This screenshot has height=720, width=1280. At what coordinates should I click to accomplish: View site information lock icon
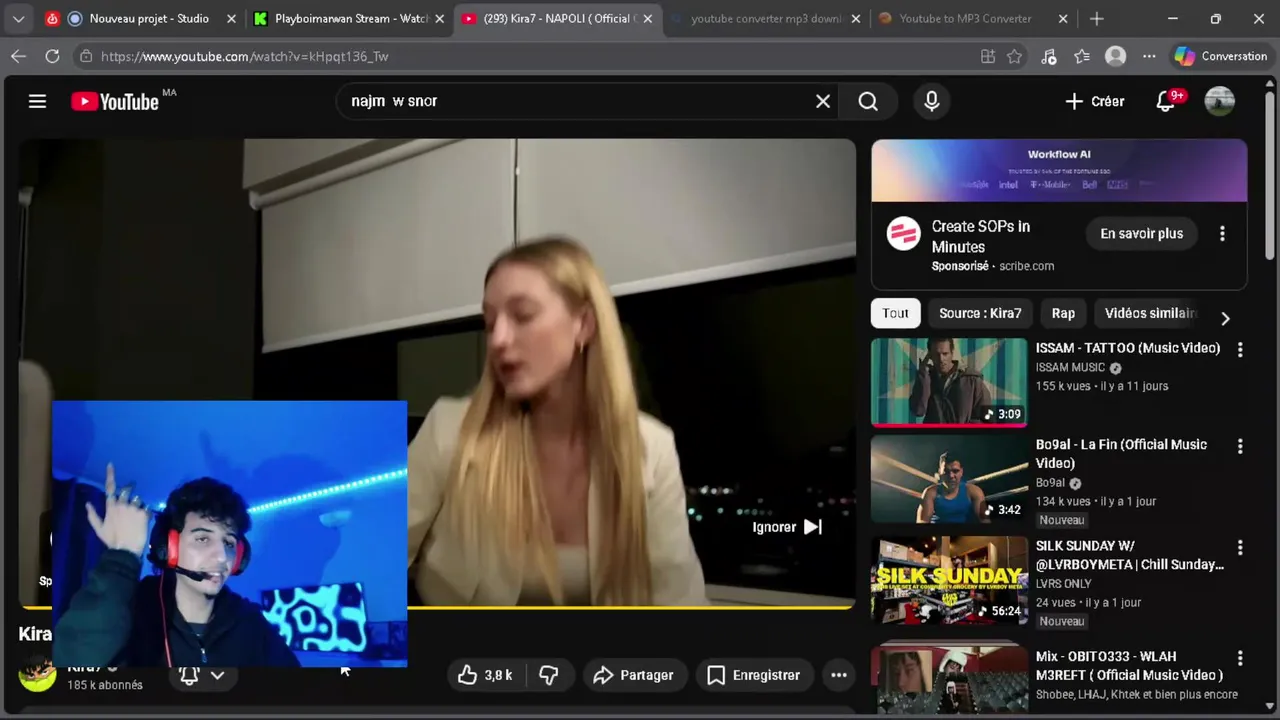tap(86, 56)
